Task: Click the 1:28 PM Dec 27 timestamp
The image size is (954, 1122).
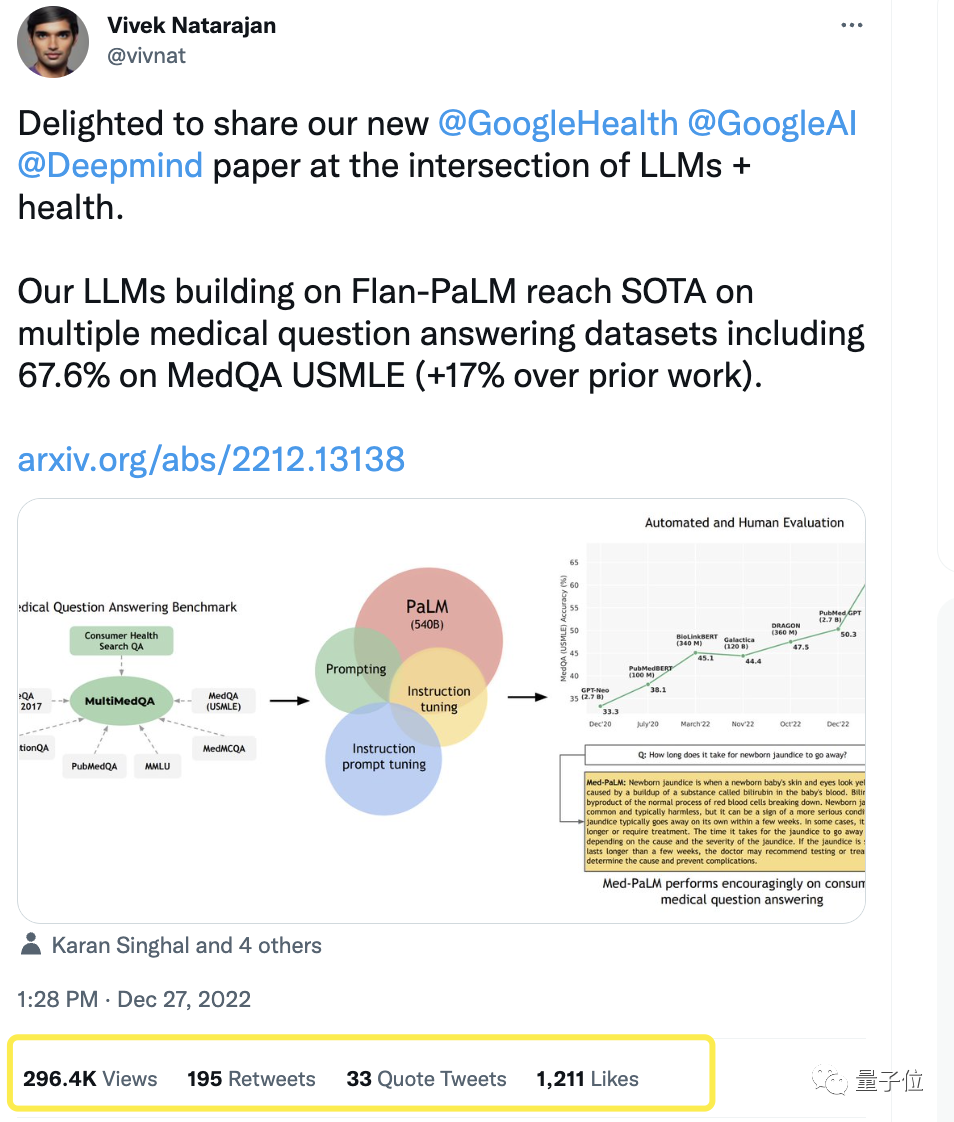Action: [x=134, y=999]
